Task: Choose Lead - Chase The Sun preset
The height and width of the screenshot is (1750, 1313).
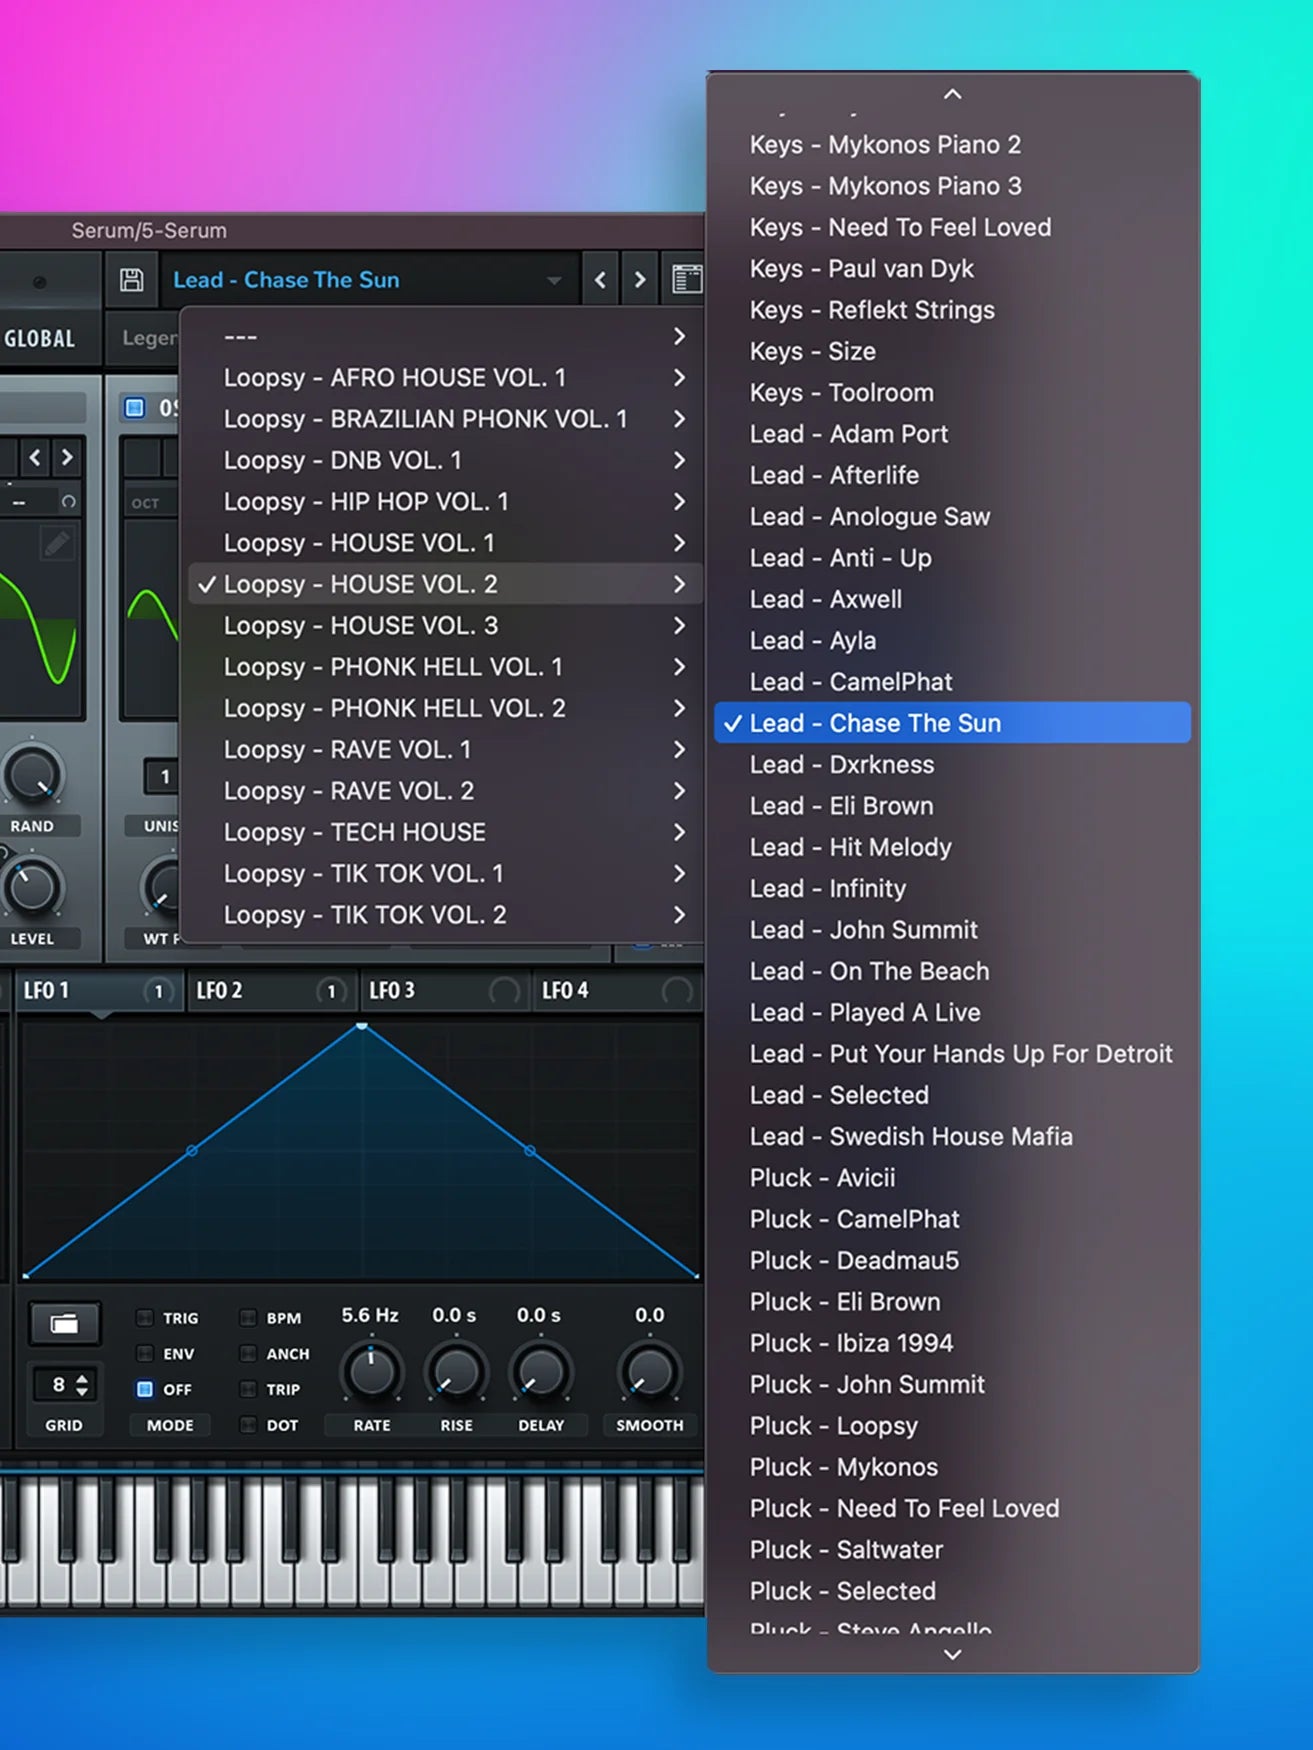Action: [x=952, y=723]
